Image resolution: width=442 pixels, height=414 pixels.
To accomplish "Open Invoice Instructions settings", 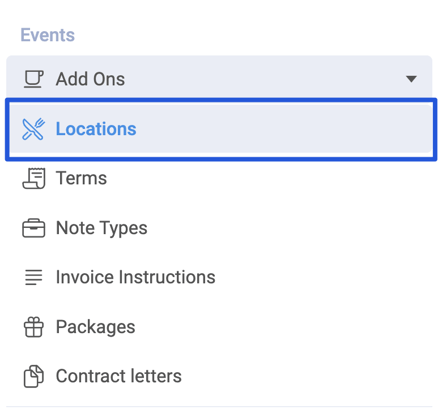I will (x=136, y=277).
